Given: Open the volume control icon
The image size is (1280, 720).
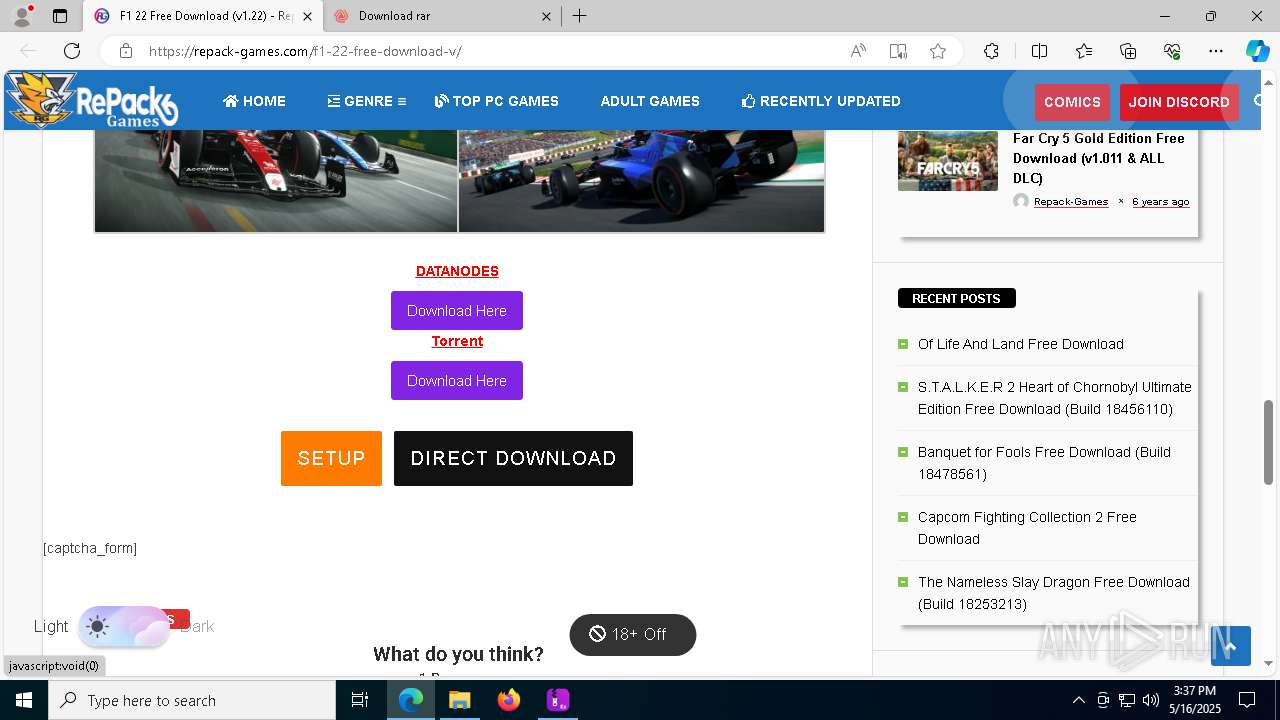Looking at the screenshot, I should click(1151, 700).
